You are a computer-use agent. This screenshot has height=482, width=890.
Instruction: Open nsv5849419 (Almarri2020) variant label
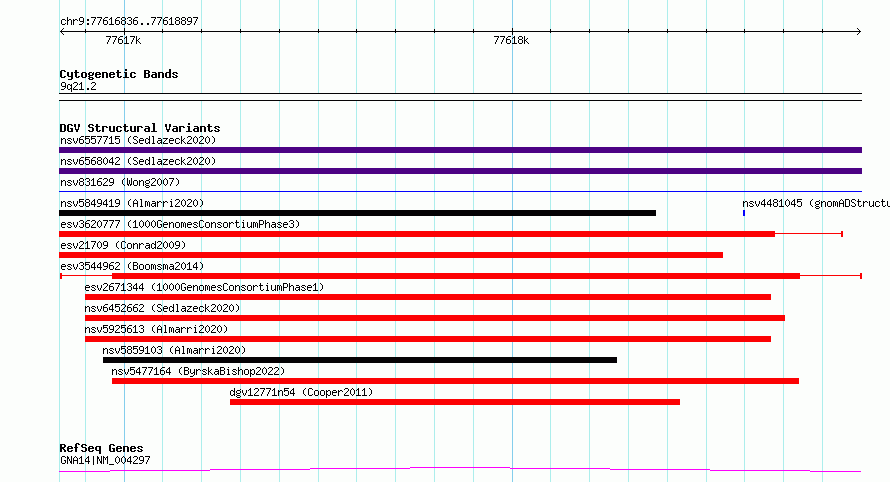(132, 203)
